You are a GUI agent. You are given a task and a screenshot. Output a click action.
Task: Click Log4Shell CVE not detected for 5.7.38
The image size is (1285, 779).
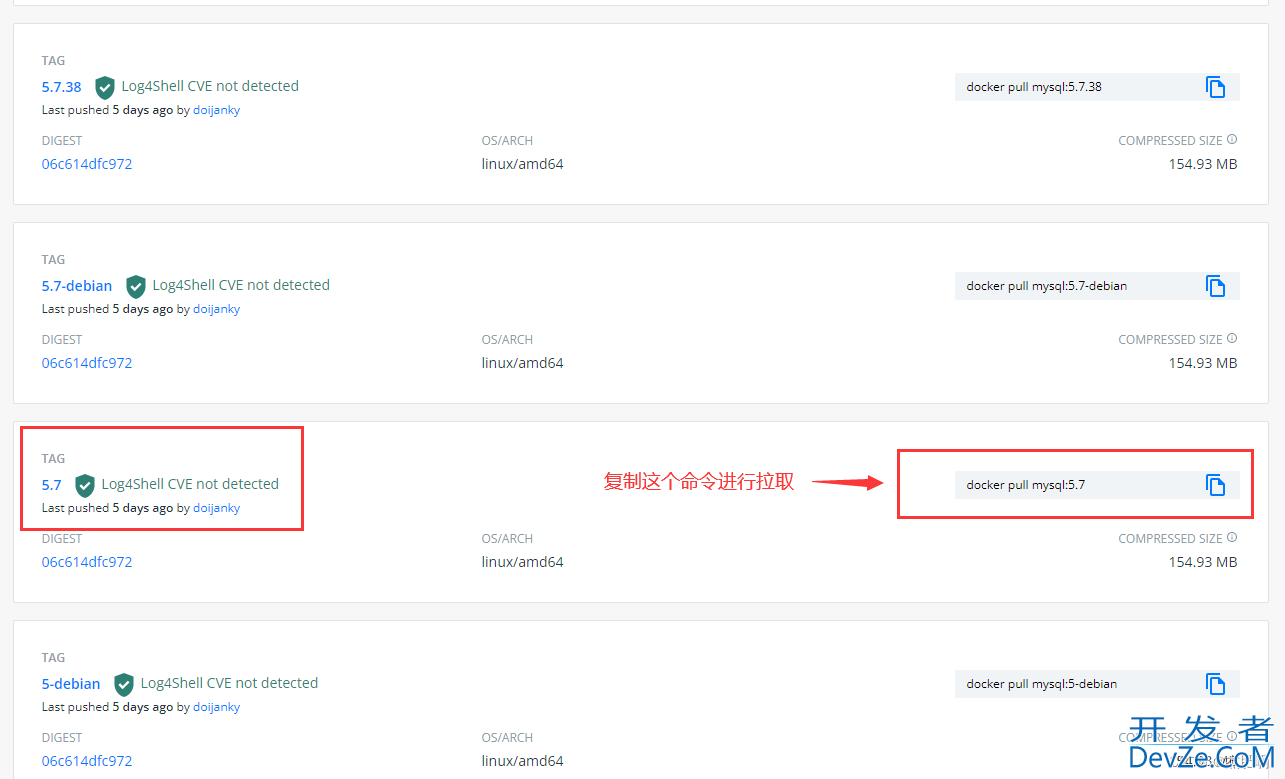(210, 86)
